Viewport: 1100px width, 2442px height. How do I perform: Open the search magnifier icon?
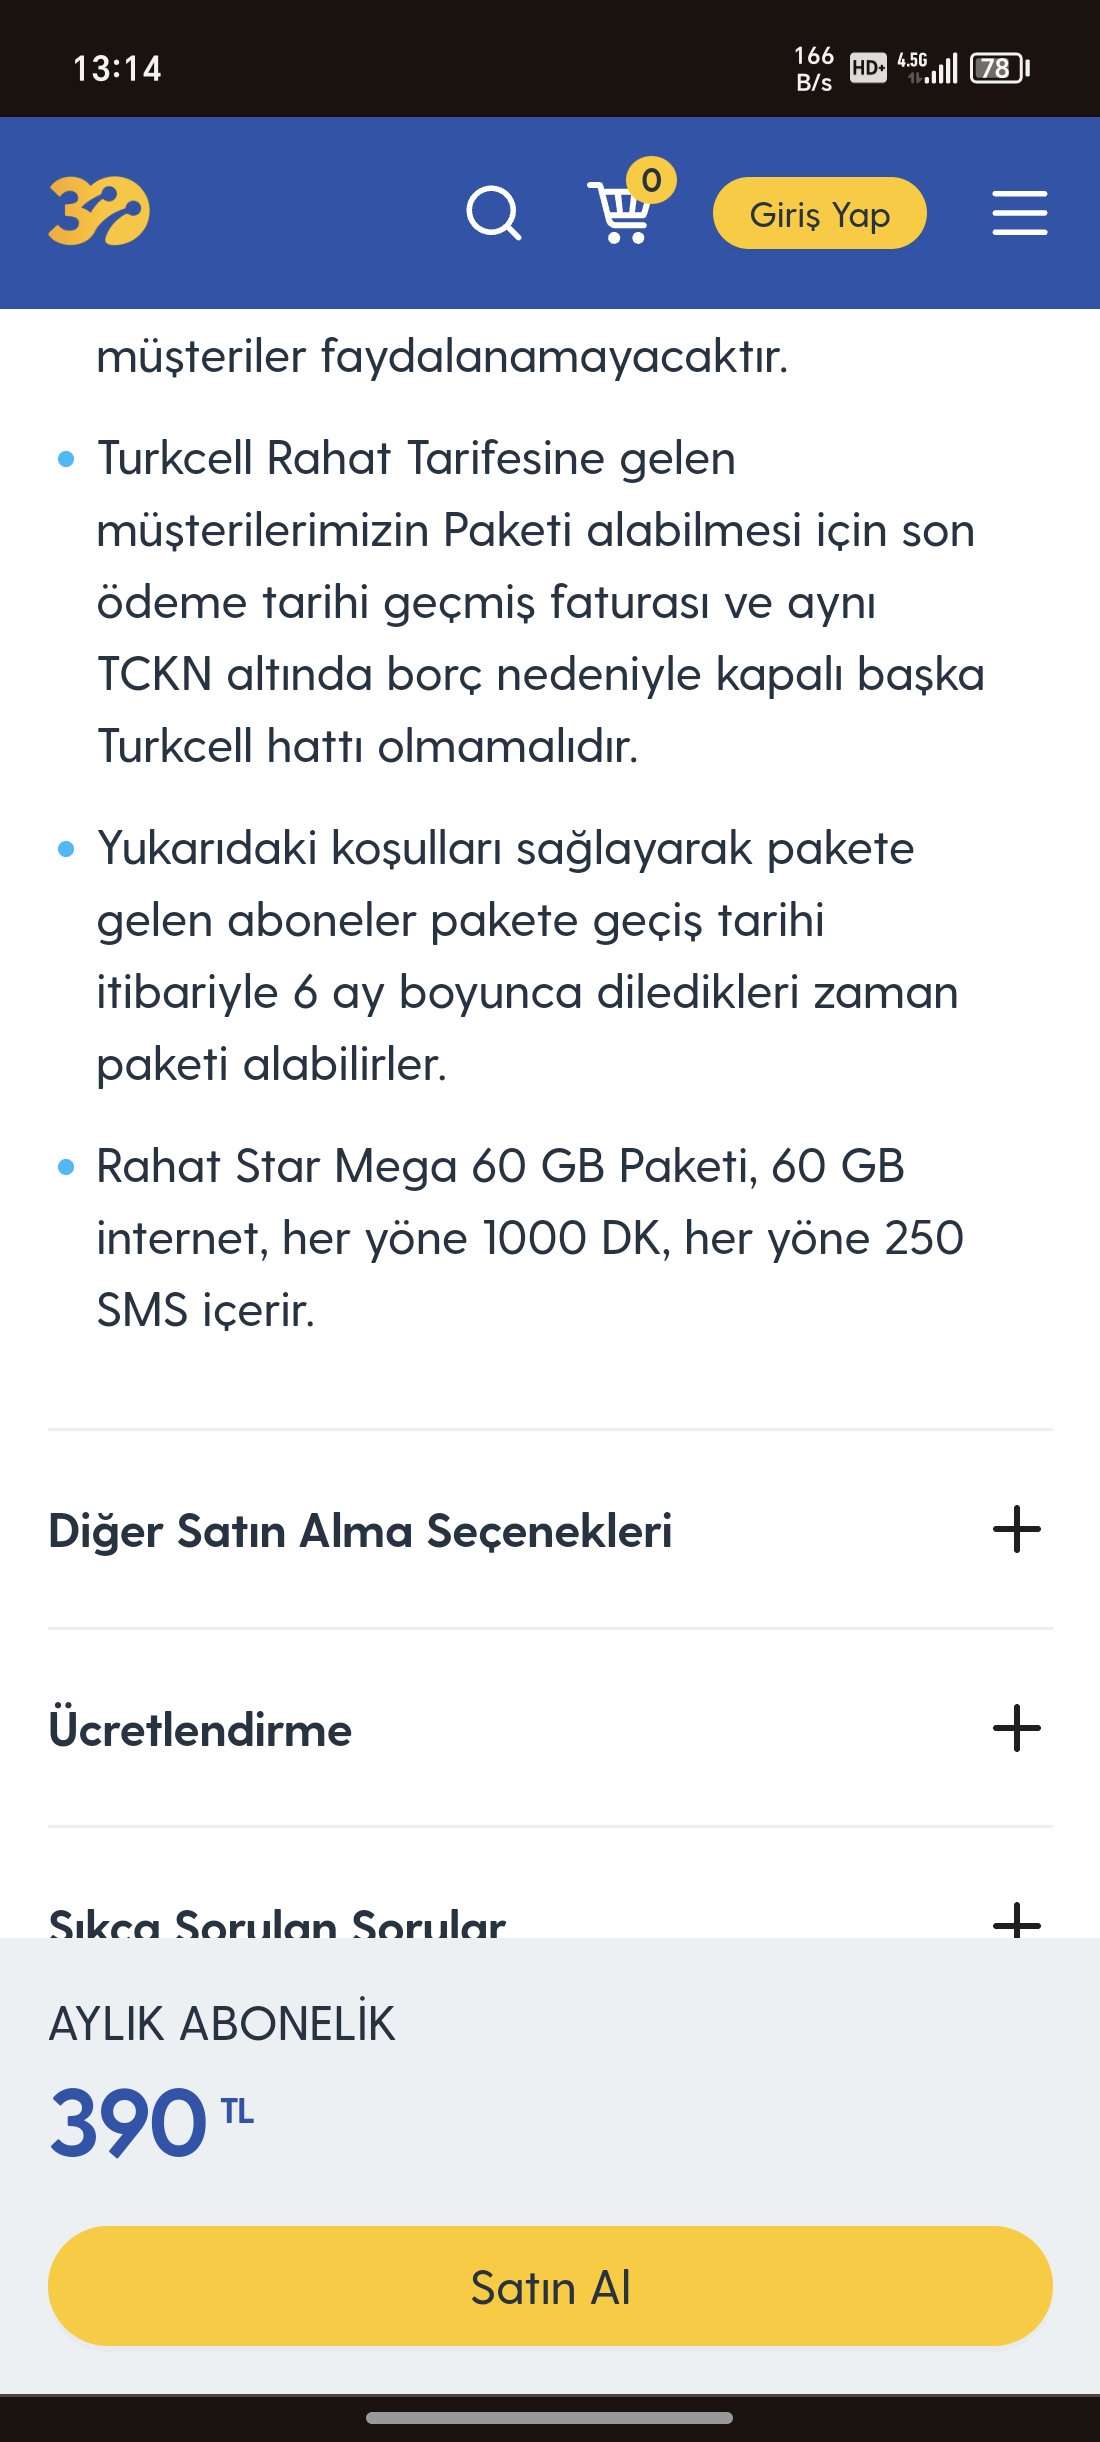click(x=494, y=213)
